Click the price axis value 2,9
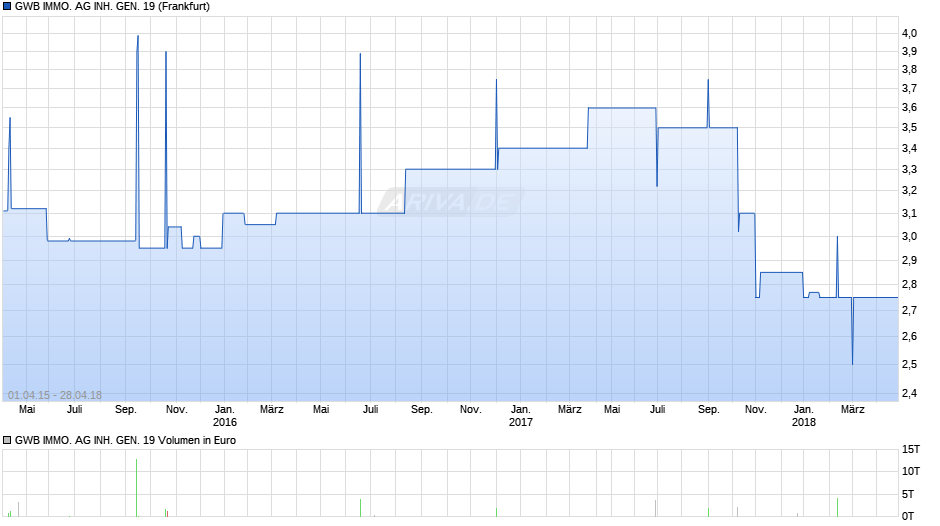The height and width of the screenshot is (526, 940). (x=909, y=260)
